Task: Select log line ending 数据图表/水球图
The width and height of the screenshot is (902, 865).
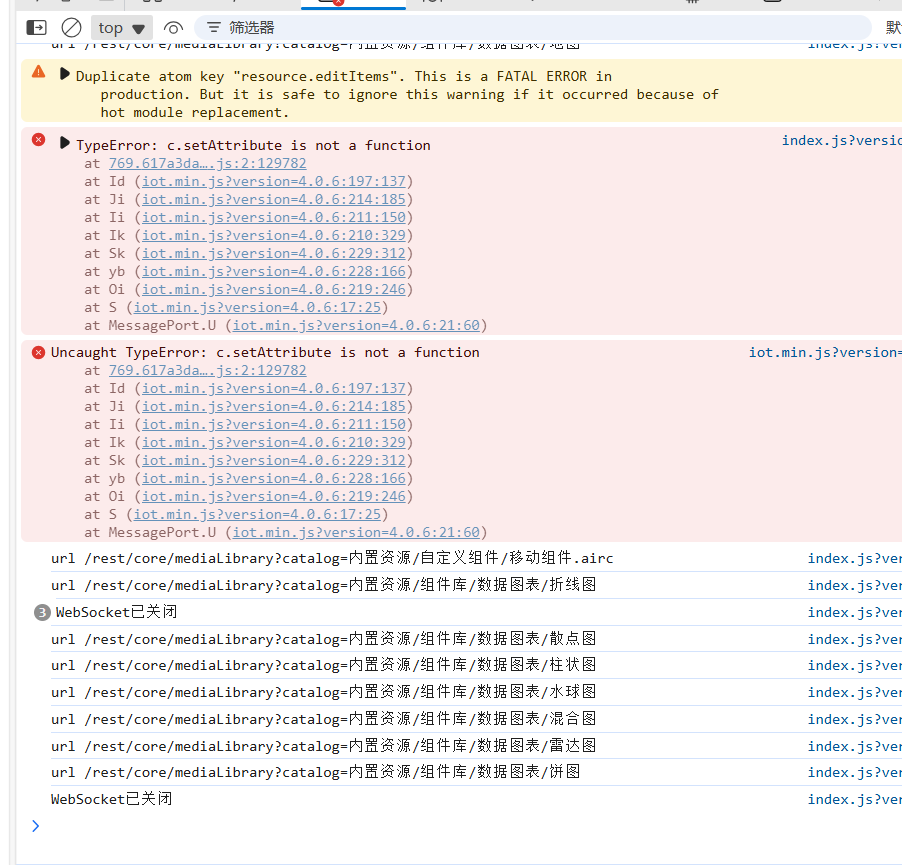Action: tap(323, 692)
